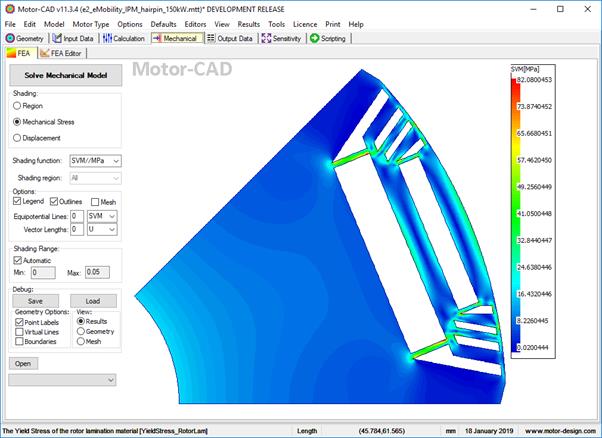Open the Motor Type menu

click(x=91, y=24)
